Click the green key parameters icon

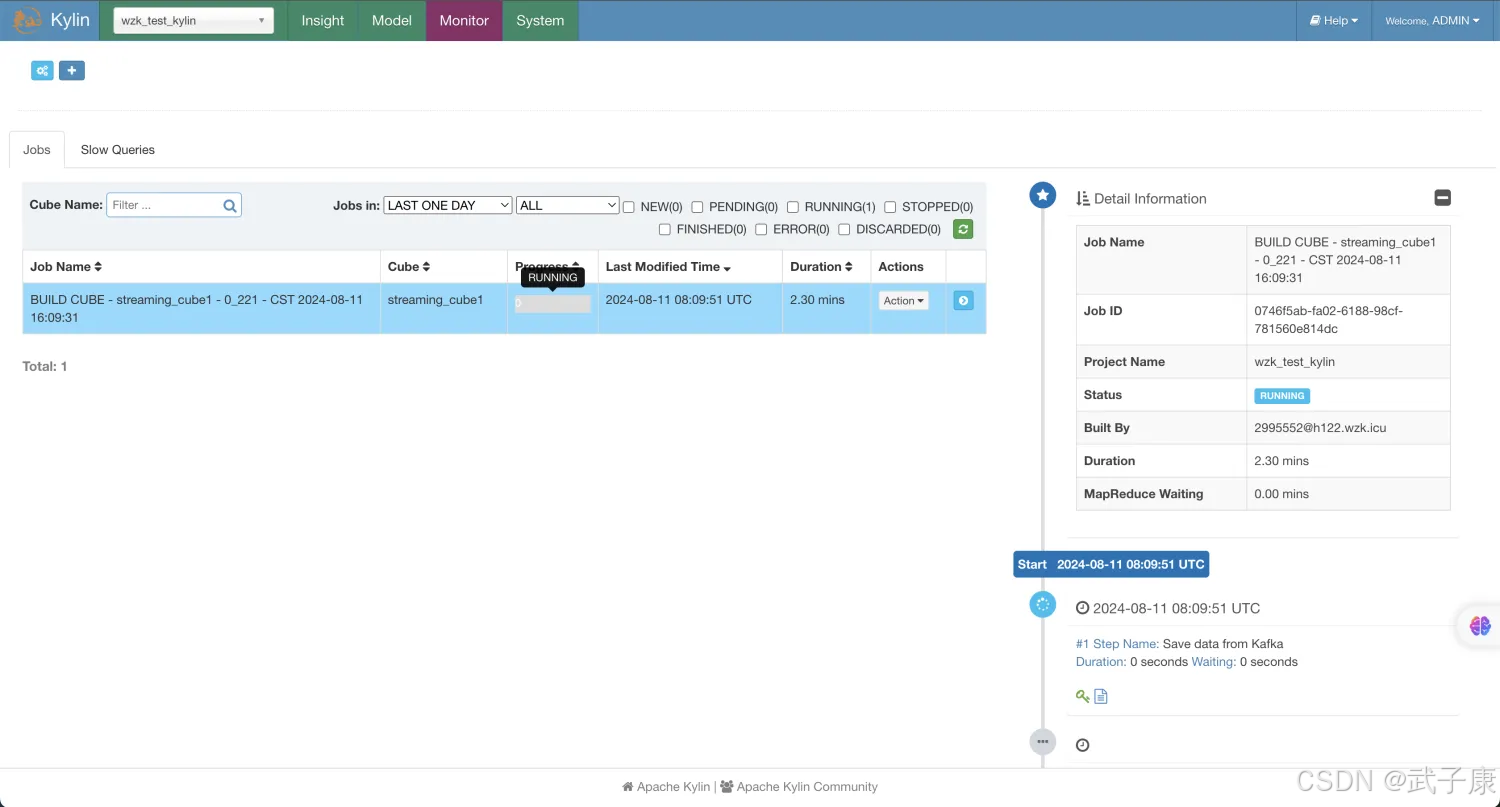pos(1082,696)
